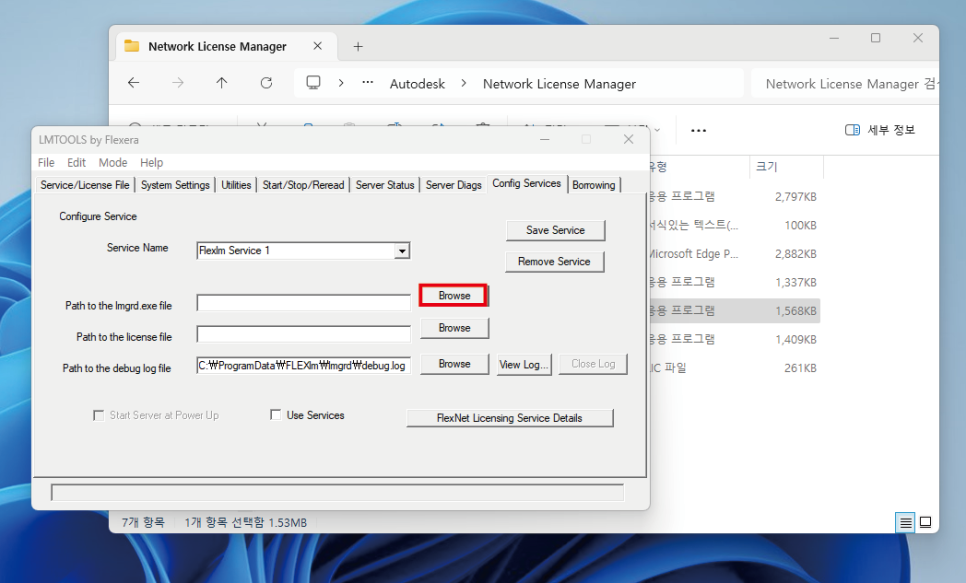Expand the Service Name dropdown arrow
Viewport: 966px width, 583px height.
[402, 251]
